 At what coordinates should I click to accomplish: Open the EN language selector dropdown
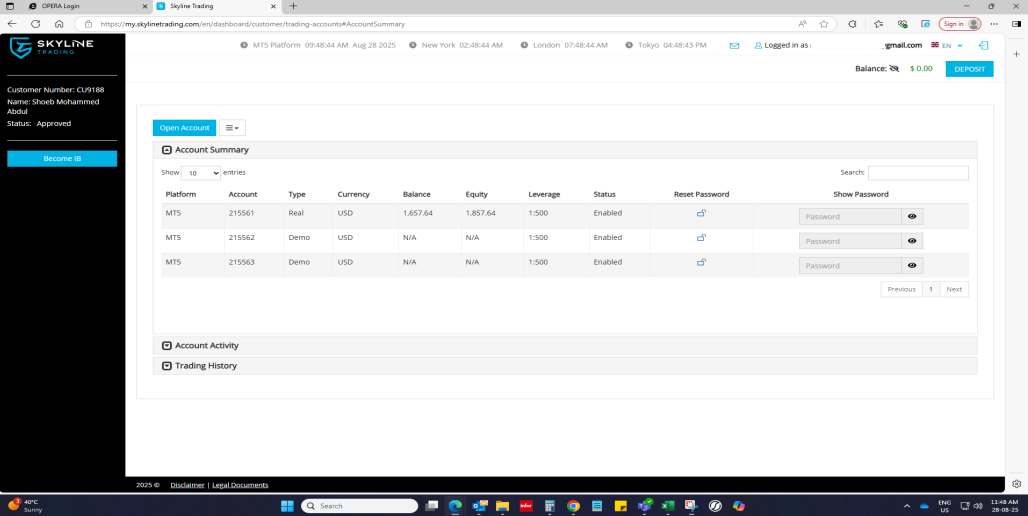click(947, 45)
